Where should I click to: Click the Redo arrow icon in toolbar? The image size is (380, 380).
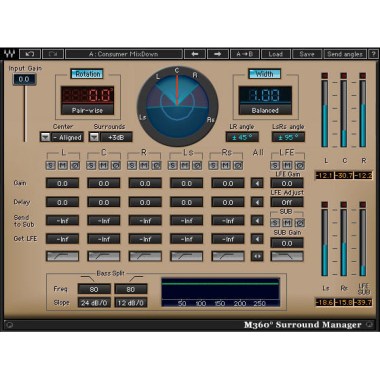53,54
